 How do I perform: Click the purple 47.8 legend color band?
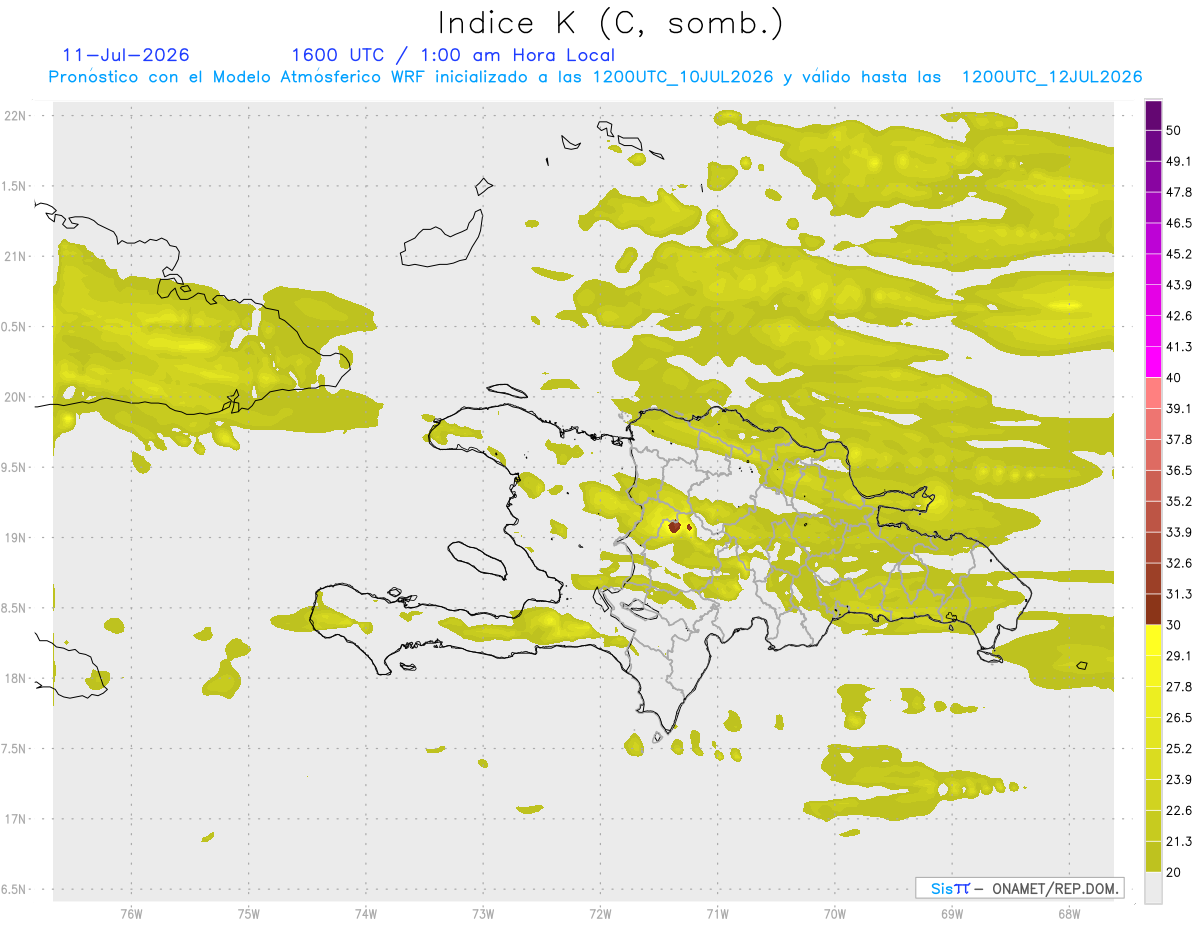coord(1153,177)
